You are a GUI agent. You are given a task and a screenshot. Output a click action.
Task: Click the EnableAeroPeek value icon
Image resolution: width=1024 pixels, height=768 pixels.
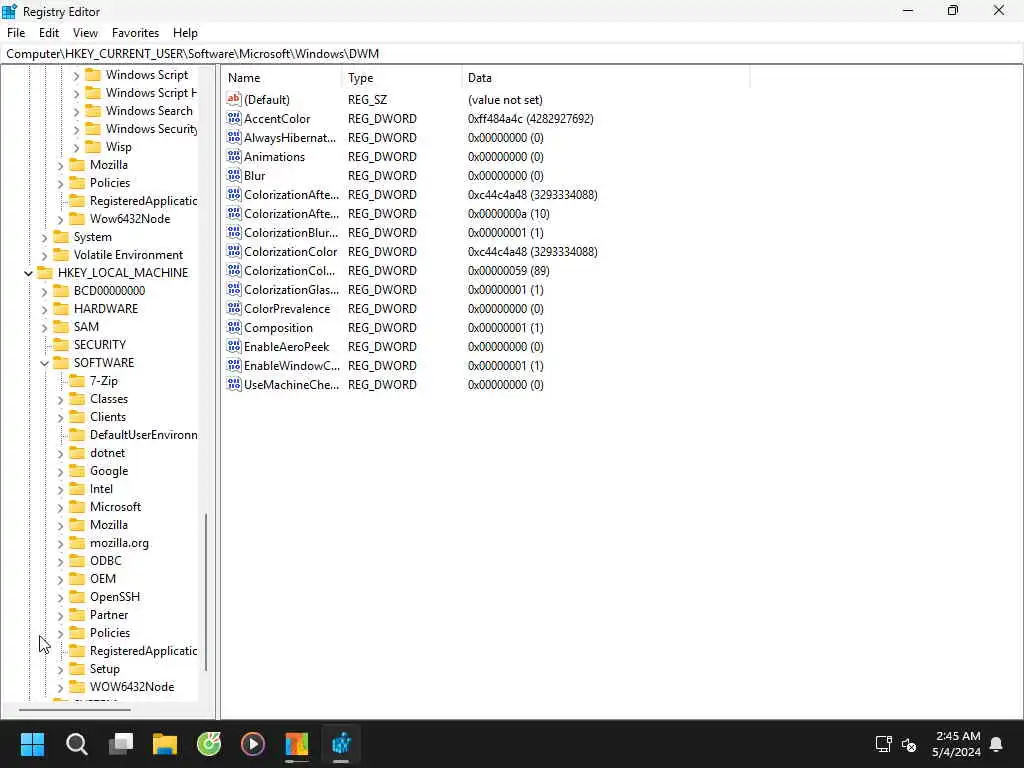(x=234, y=346)
